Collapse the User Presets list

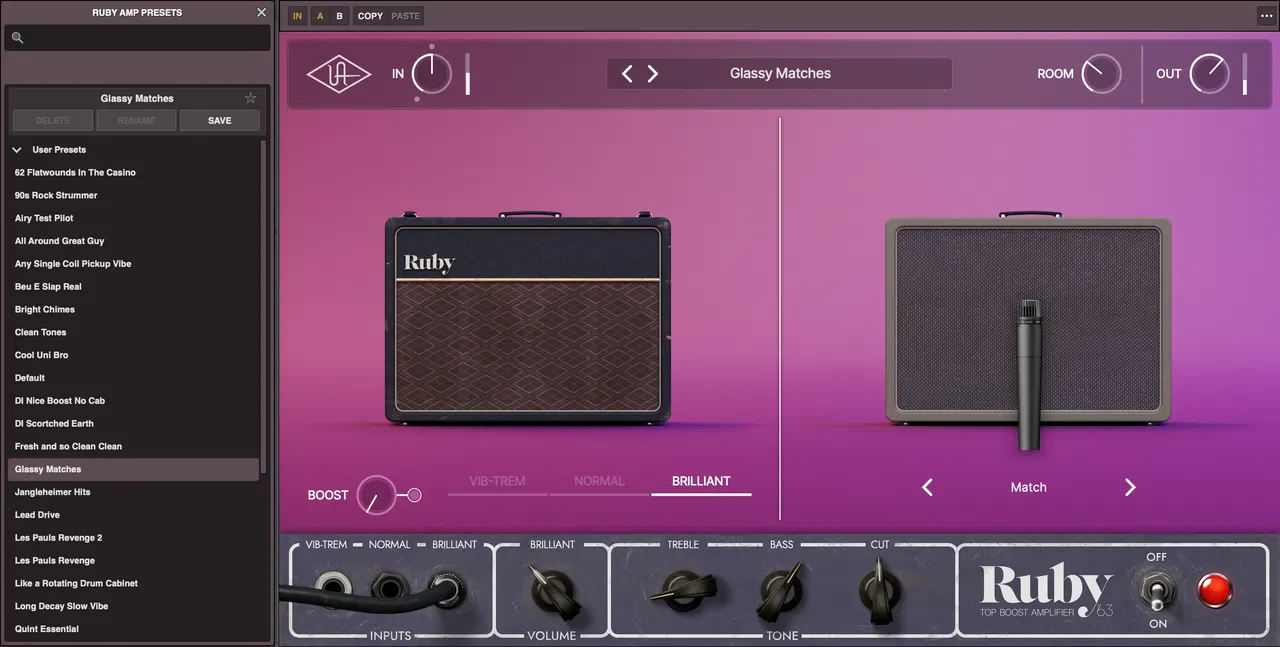click(16, 149)
